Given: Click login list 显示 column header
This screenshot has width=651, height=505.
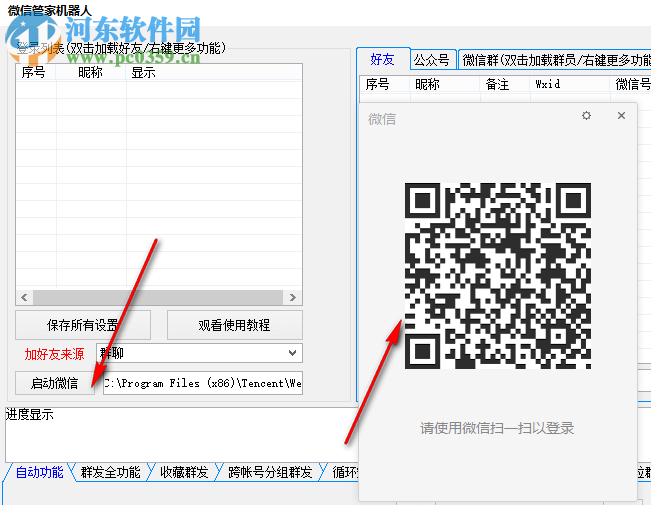Looking at the screenshot, I should pyautogui.click(x=214, y=72).
